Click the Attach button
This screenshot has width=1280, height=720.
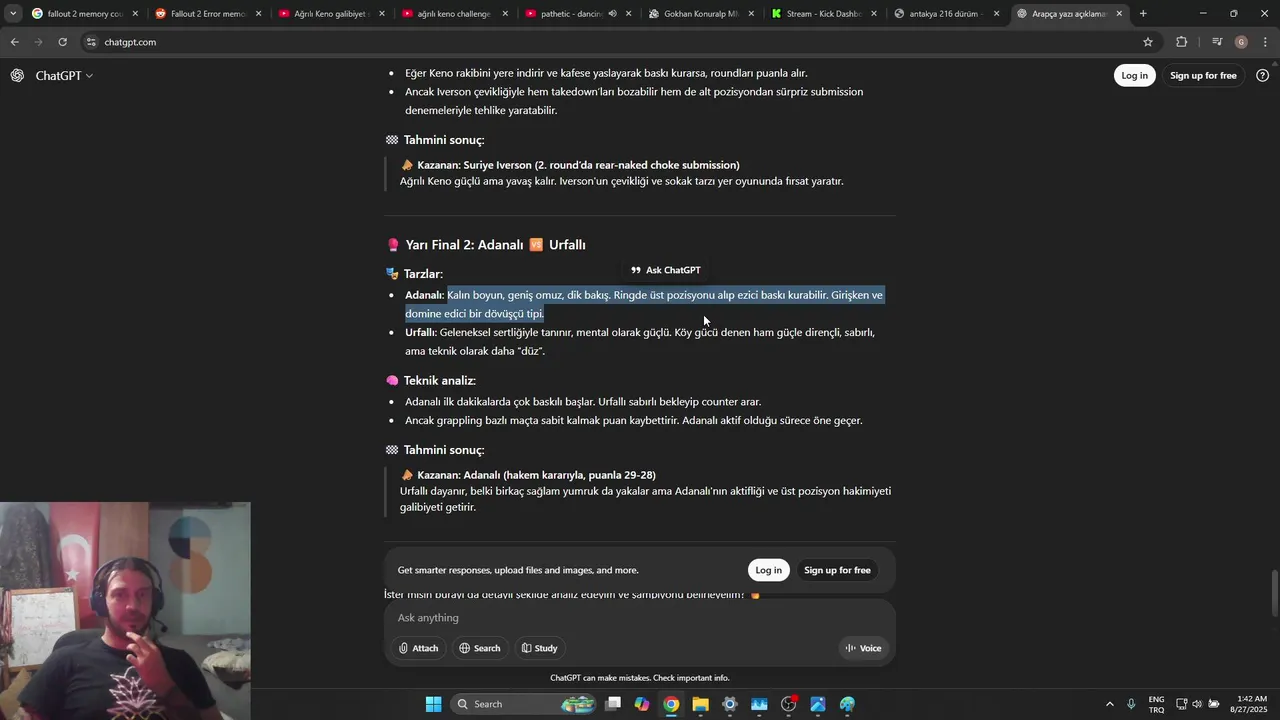(x=418, y=648)
